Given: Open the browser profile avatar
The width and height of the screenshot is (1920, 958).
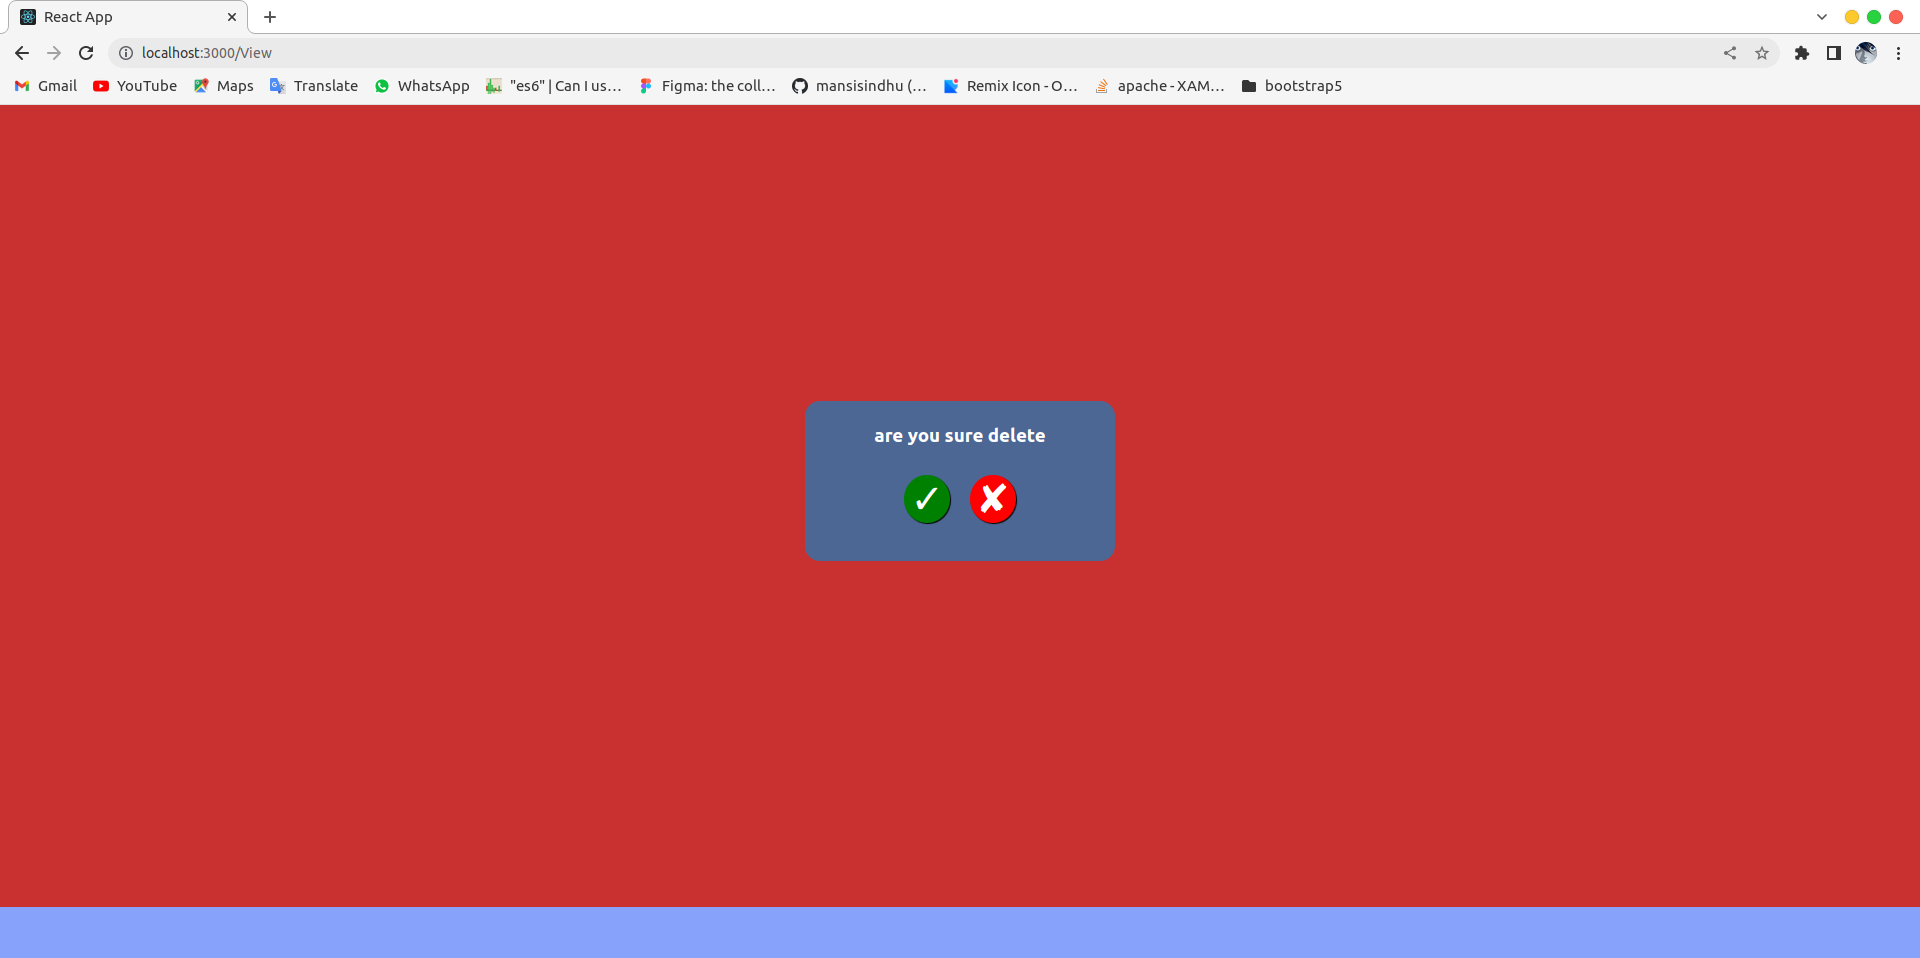Looking at the screenshot, I should [1866, 53].
